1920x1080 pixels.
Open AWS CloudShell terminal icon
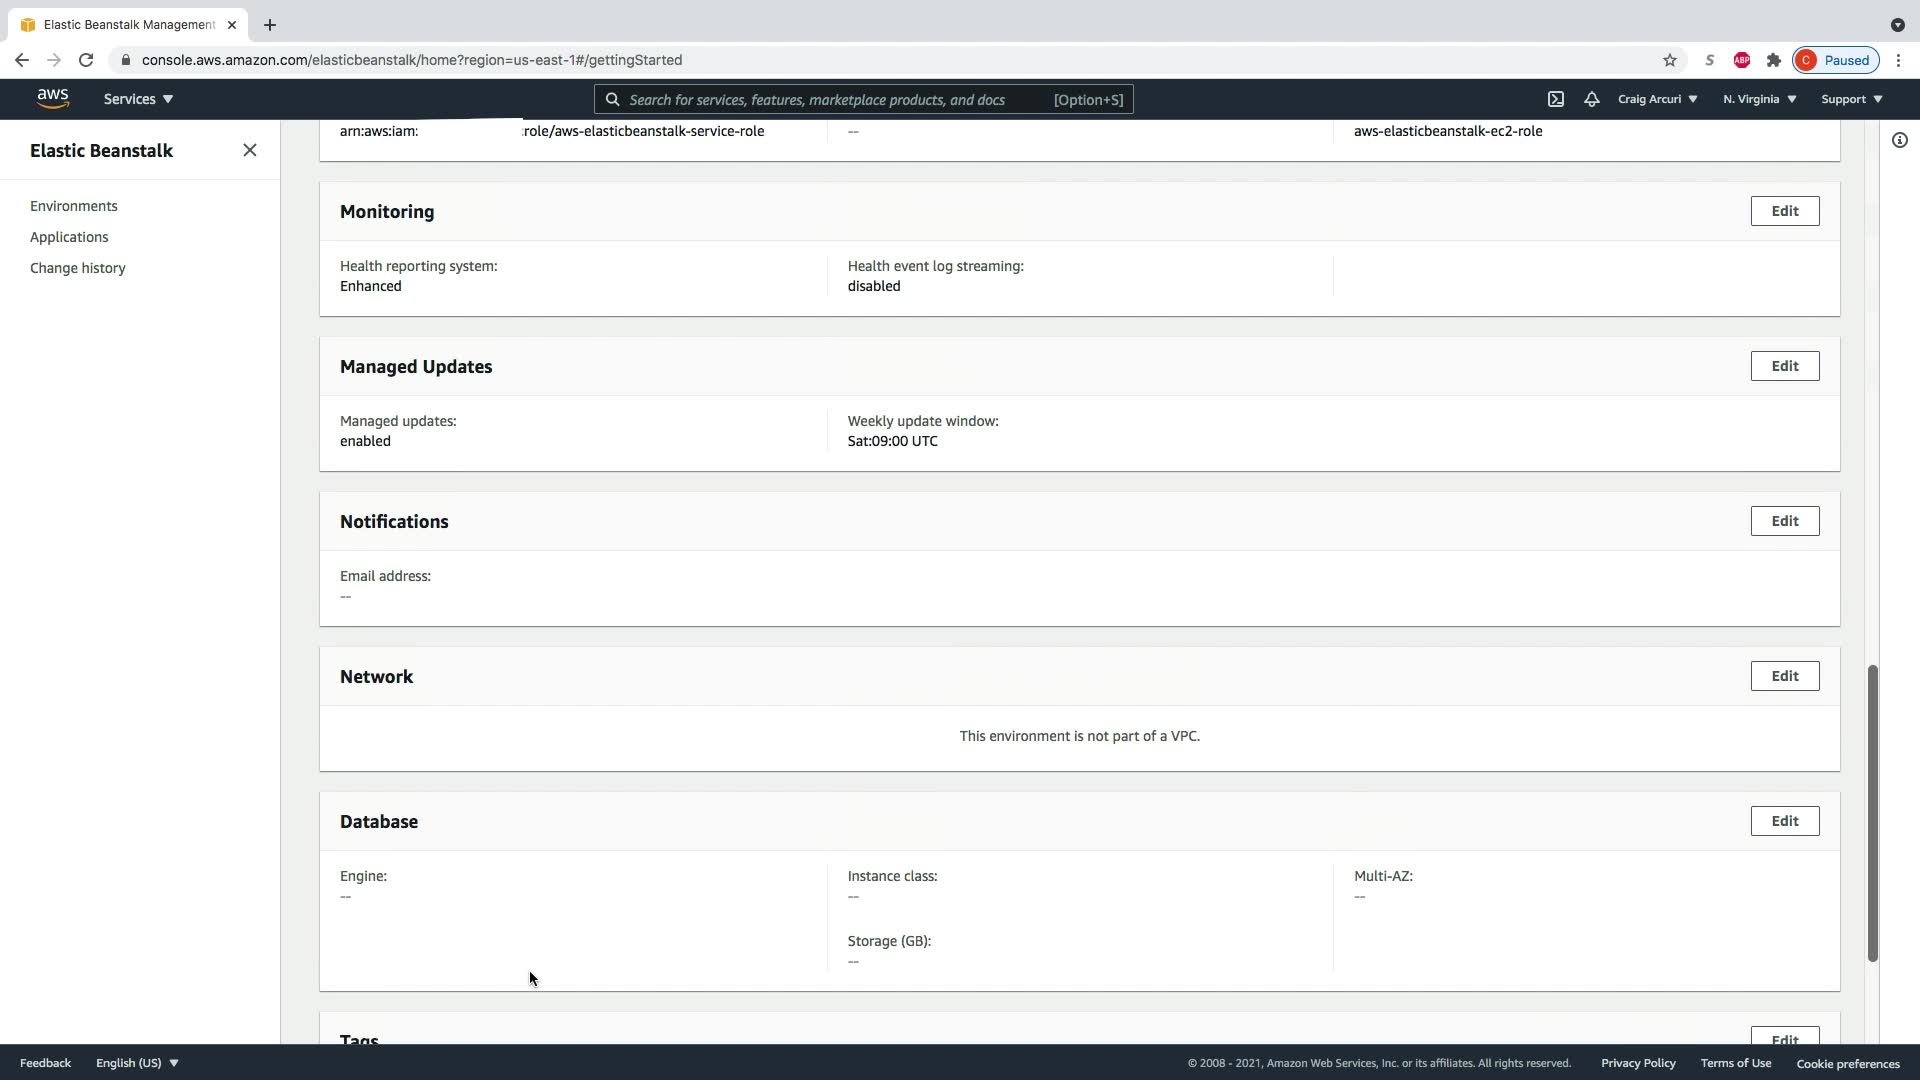(1556, 99)
